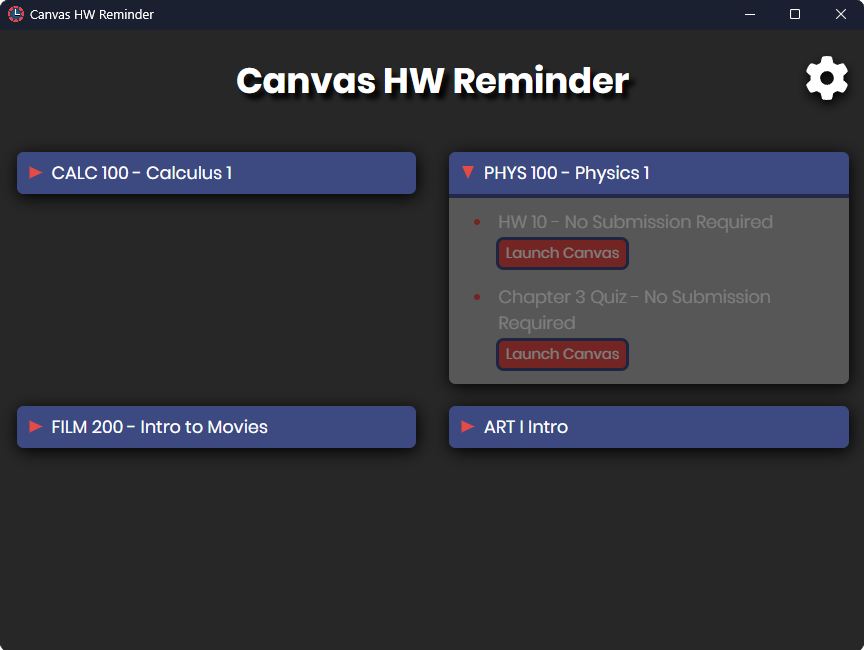Minimize the Canvas HW Reminder window
Image resolution: width=864 pixels, height=650 pixels.
tap(749, 14)
